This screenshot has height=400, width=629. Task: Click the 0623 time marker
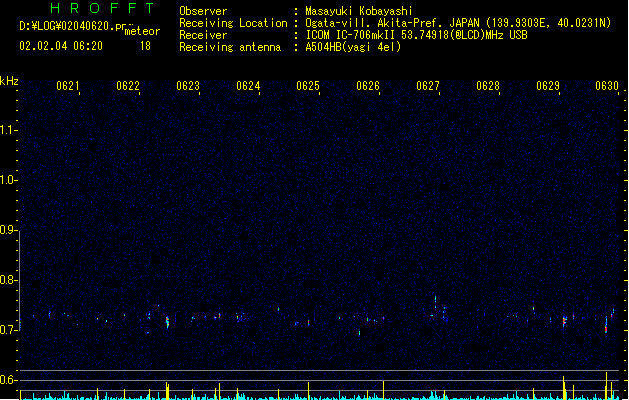pos(188,86)
